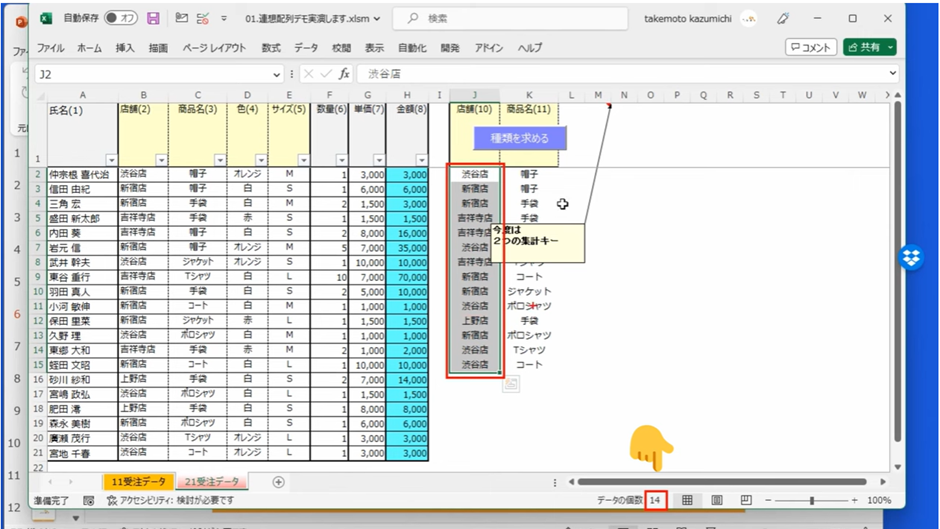Add a new sheet with plus icon

279,482
